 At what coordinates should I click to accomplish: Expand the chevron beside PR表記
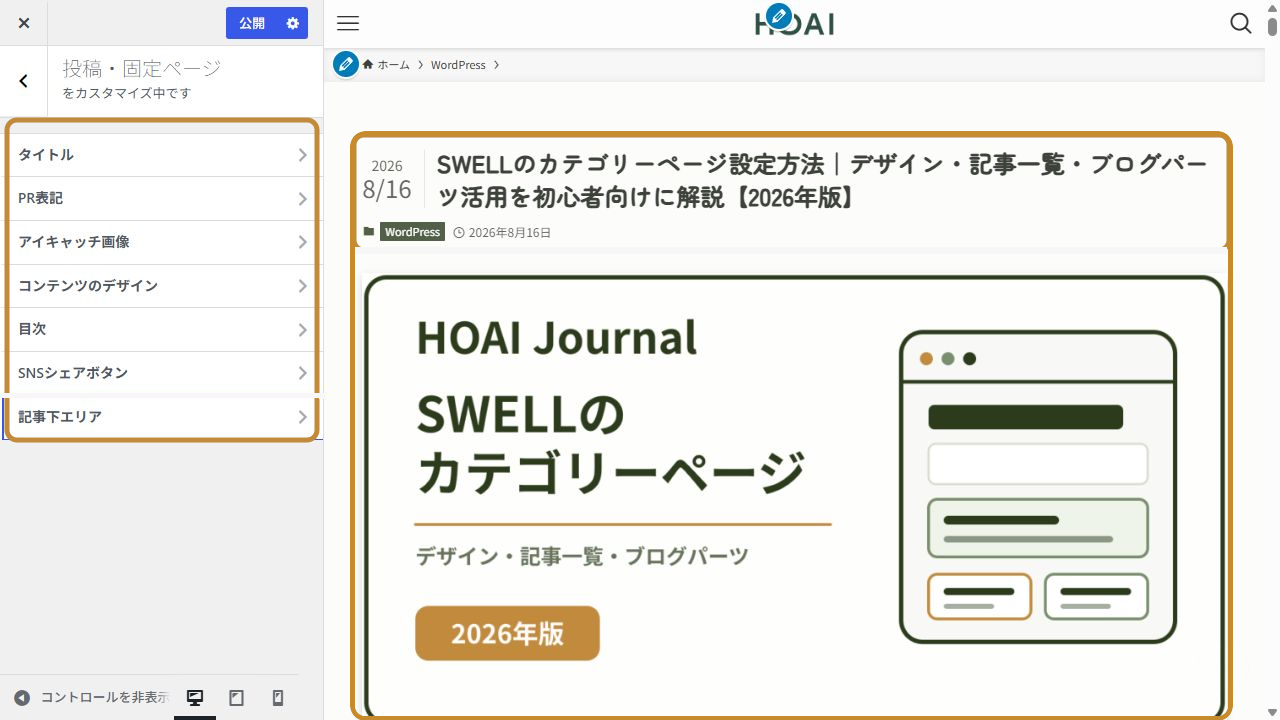(302, 199)
